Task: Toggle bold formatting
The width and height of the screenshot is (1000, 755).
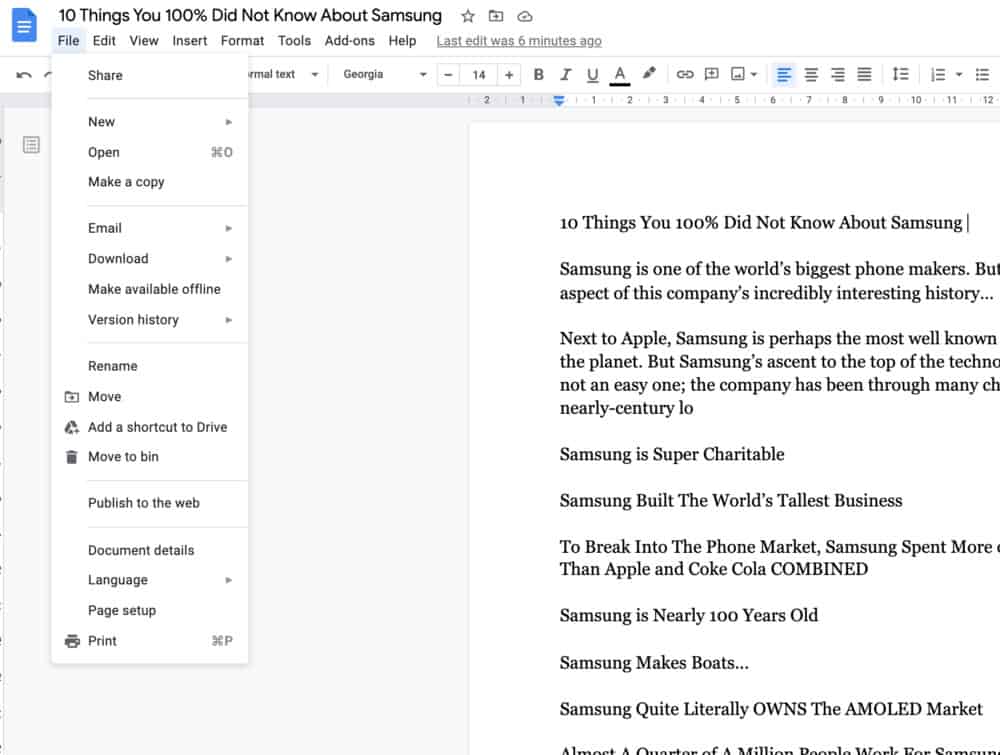Action: [538, 75]
